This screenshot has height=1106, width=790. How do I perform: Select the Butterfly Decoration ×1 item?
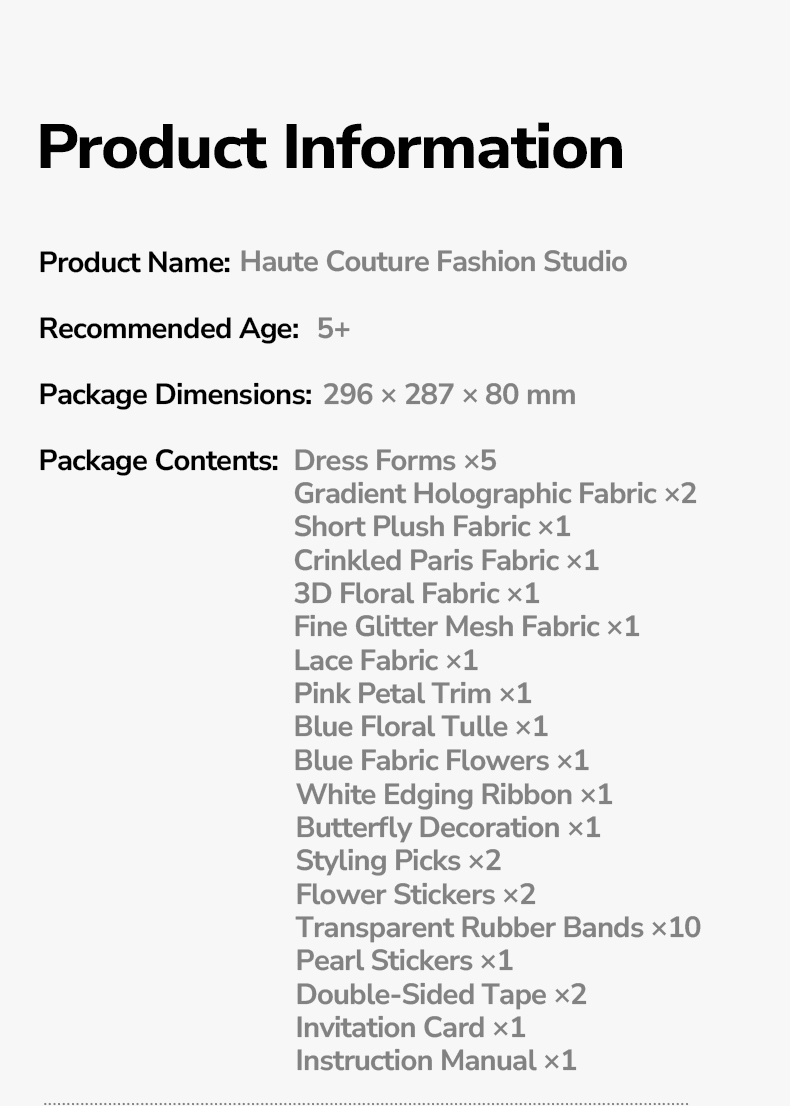[x=448, y=828]
